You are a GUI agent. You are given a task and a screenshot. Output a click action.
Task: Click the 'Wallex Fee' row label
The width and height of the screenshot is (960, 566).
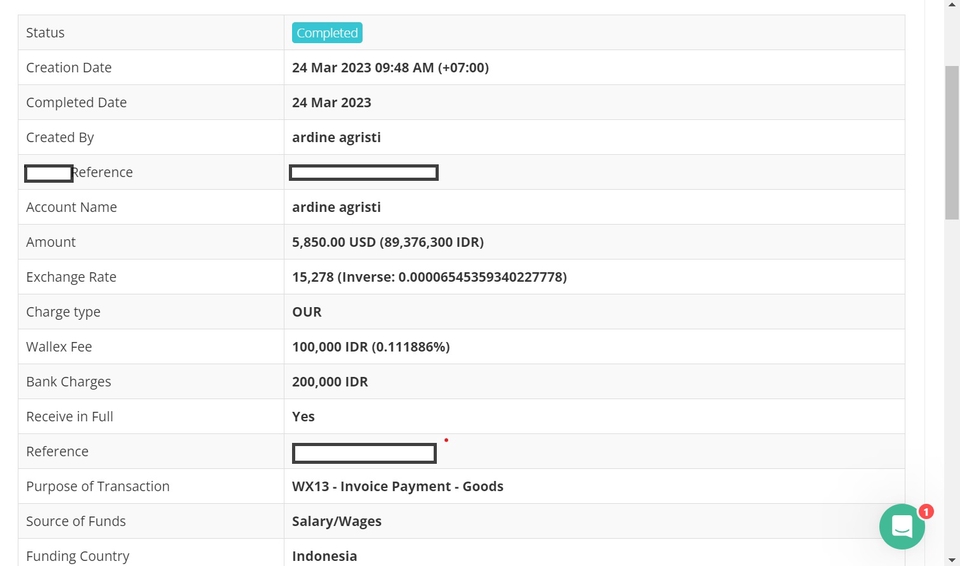click(x=59, y=347)
